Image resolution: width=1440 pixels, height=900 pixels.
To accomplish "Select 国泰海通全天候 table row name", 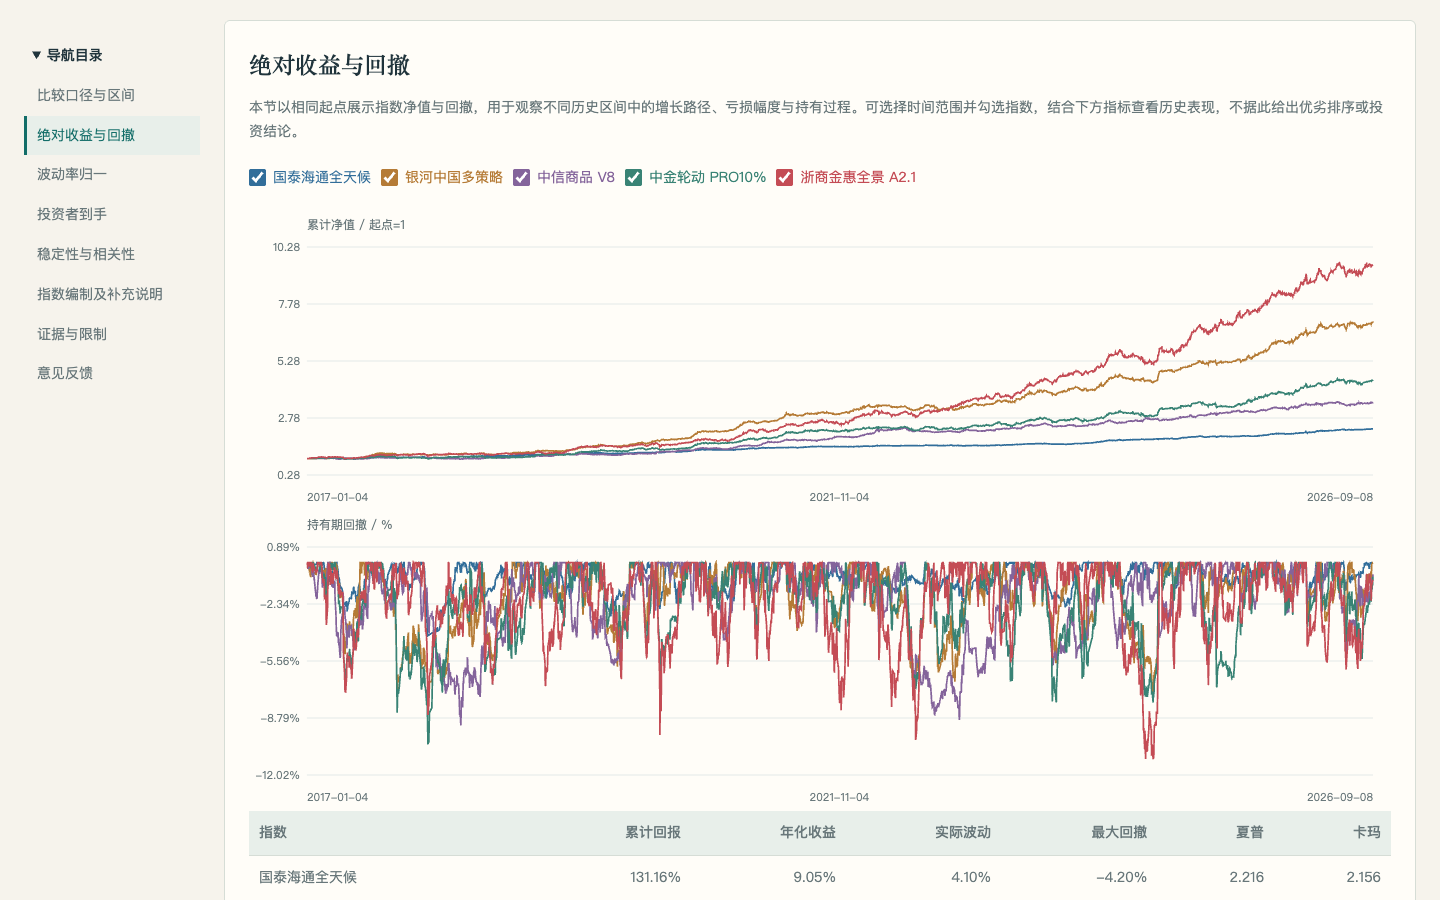I will point(308,877).
